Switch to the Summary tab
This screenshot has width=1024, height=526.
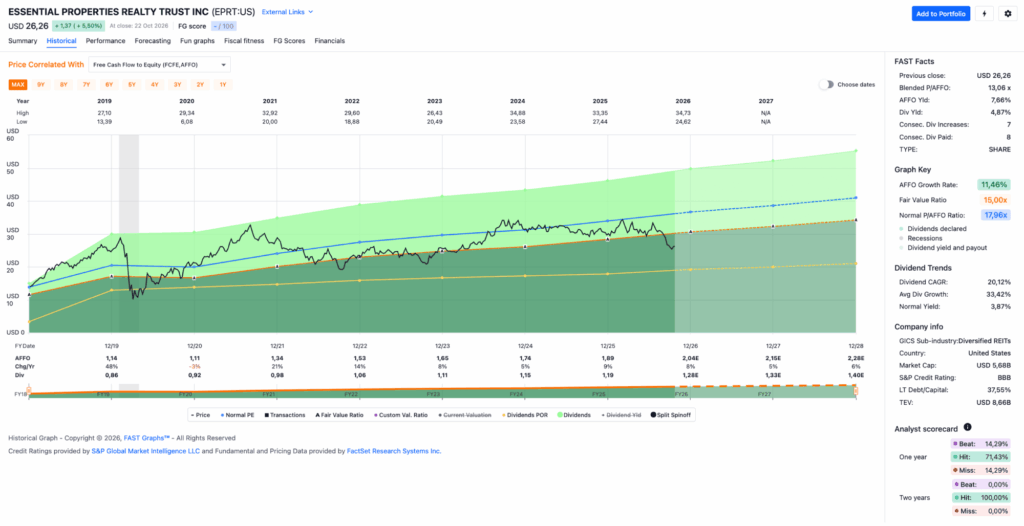22,41
